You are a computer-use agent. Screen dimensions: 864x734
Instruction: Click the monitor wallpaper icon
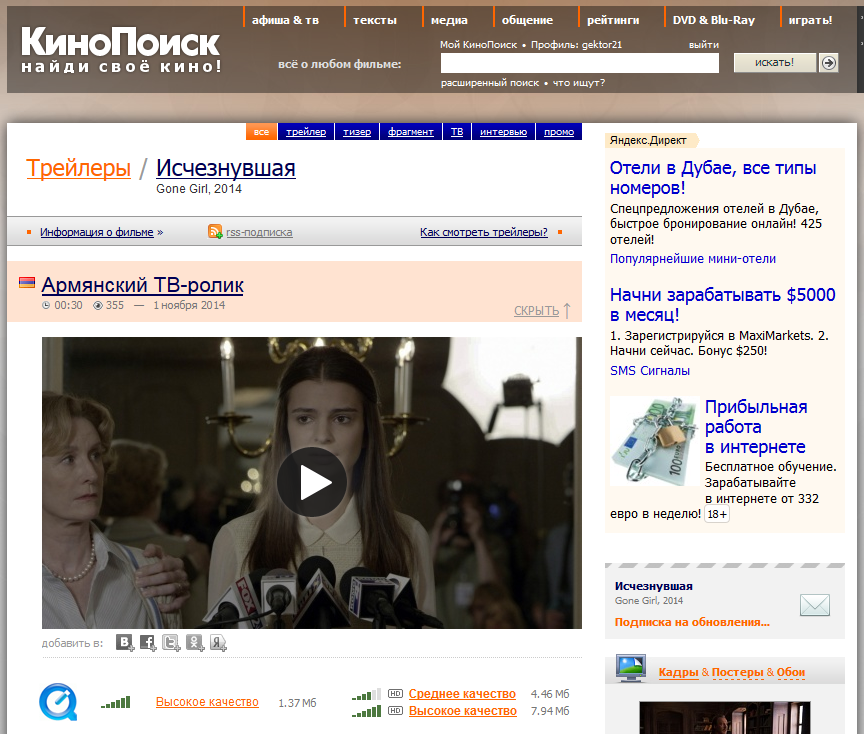(x=631, y=668)
